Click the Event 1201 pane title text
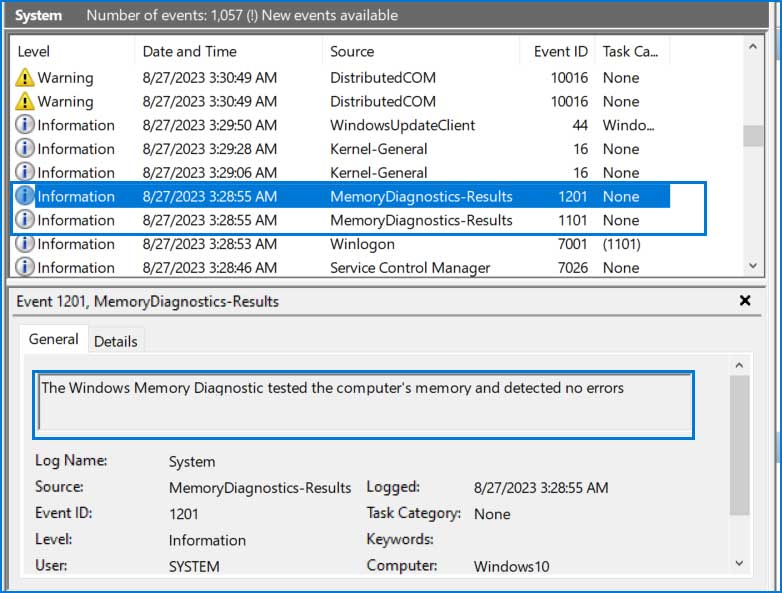Screen dimensions: 782x593 pos(148,302)
